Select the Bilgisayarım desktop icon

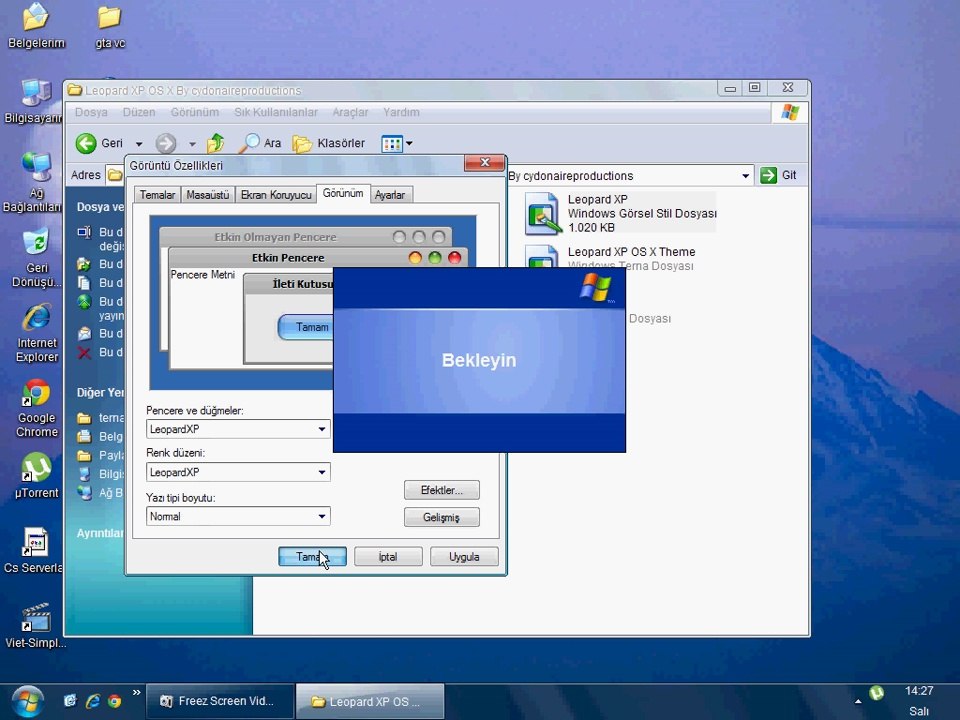point(34,101)
